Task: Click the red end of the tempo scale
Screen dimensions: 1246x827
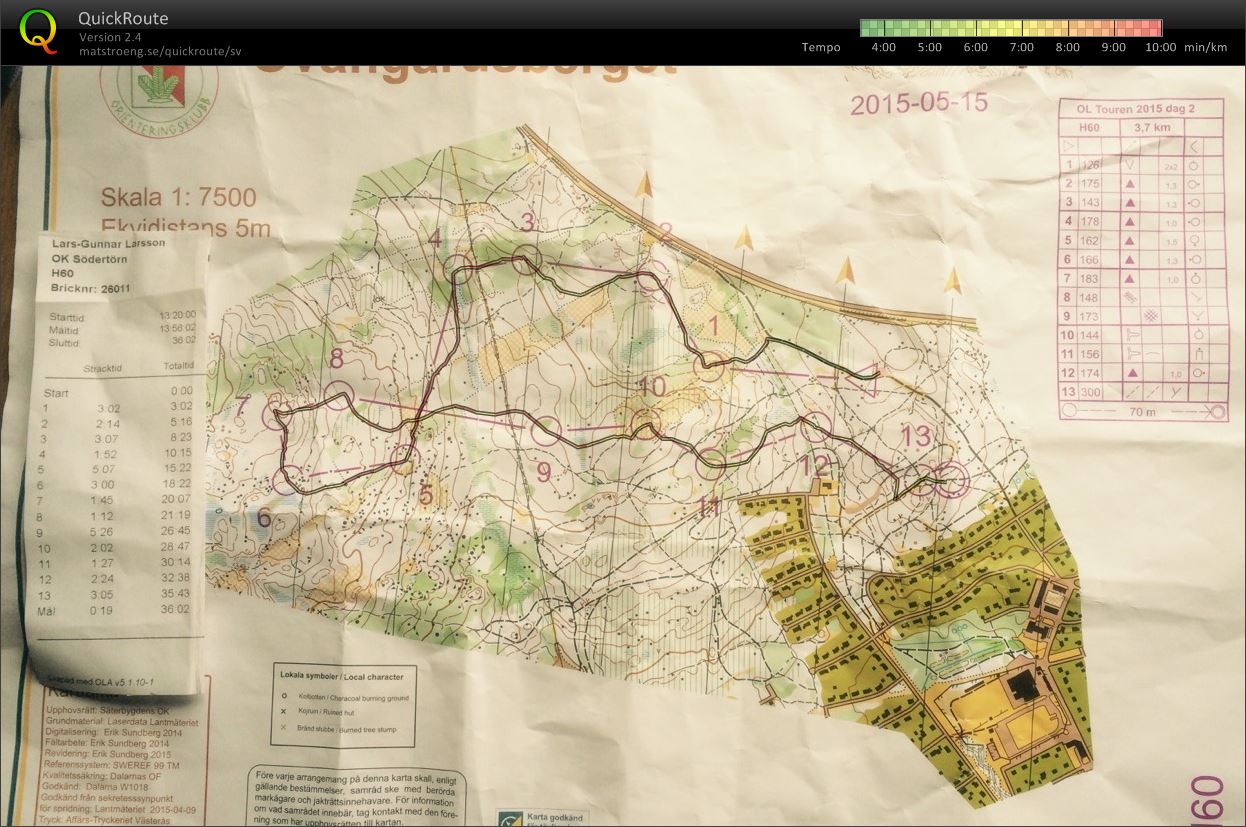Action: pos(1152,28)
